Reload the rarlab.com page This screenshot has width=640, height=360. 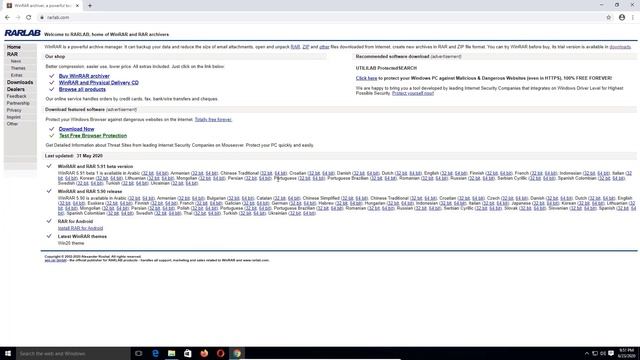point(29,18)
